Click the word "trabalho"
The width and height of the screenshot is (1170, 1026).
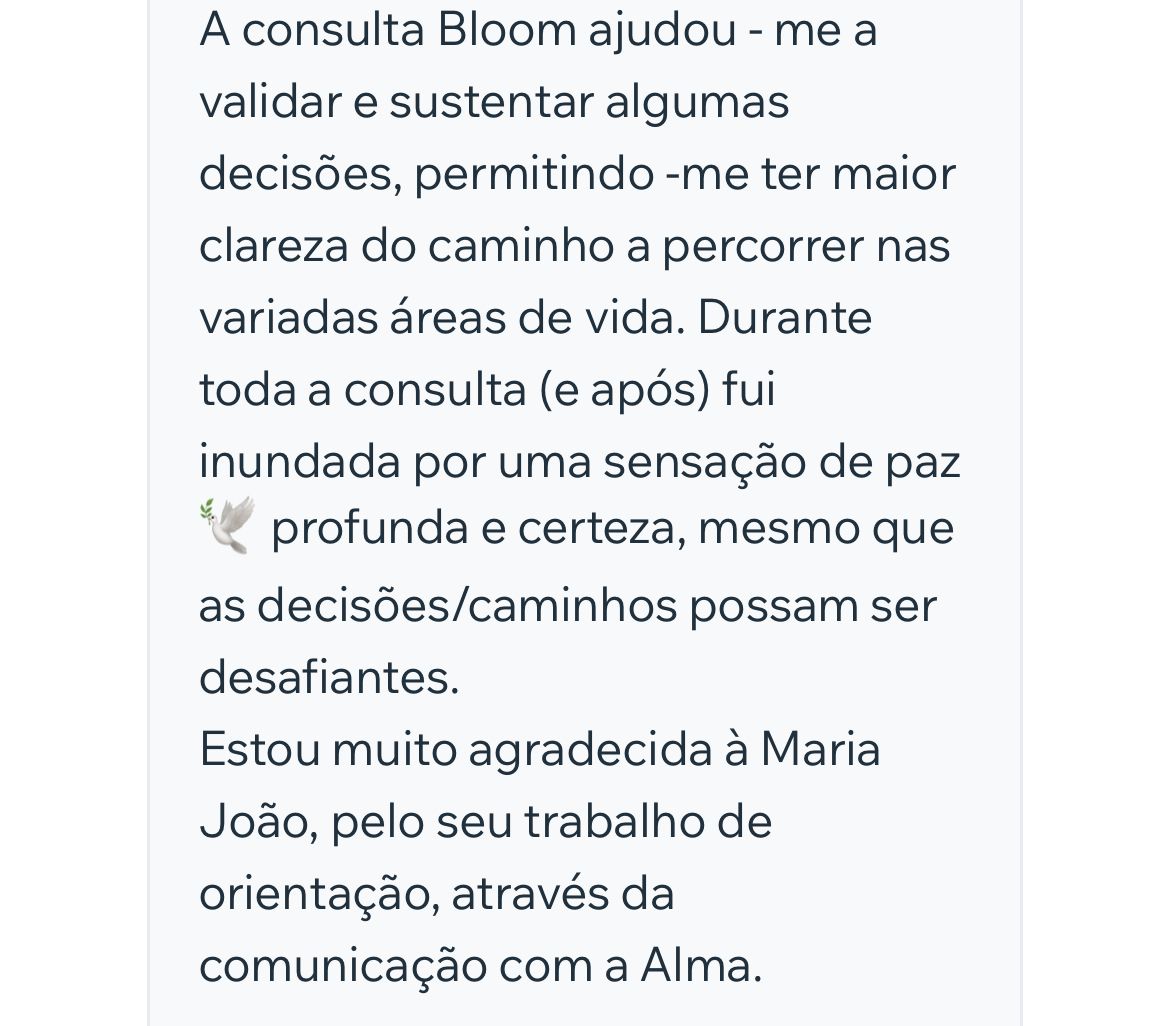click(x=614, y=821)
